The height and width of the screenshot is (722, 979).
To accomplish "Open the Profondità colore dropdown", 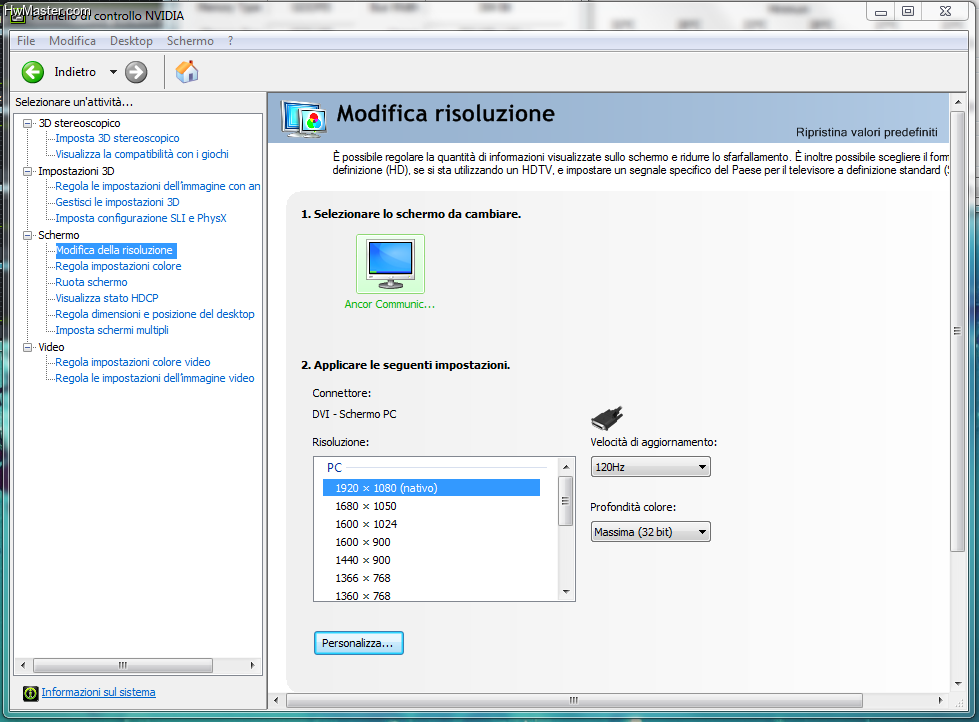I will click(651, 532).
